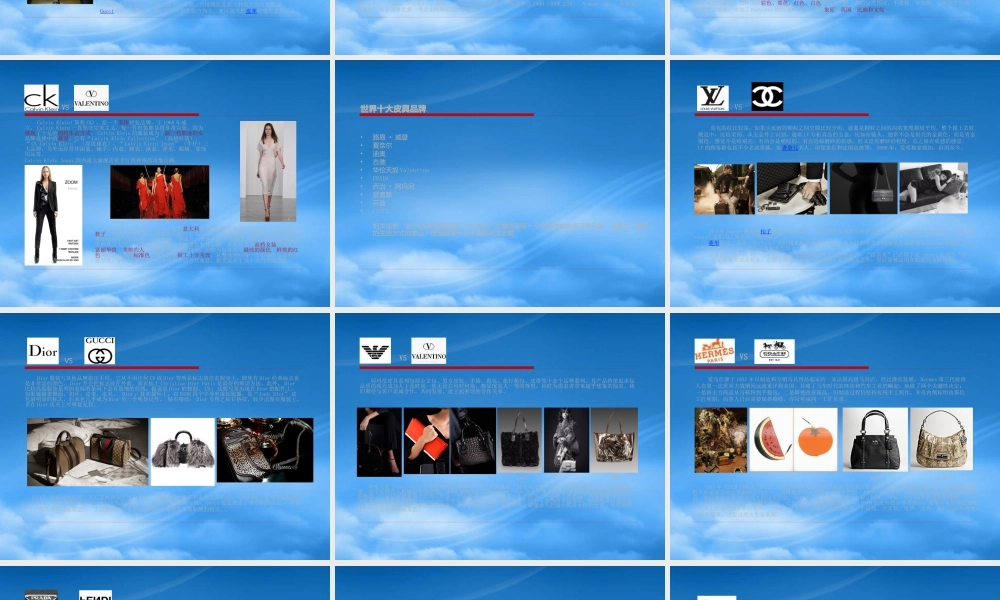Click the Valentino logo next to Armani
The image size is (1000, 600).
pos(429,351)
